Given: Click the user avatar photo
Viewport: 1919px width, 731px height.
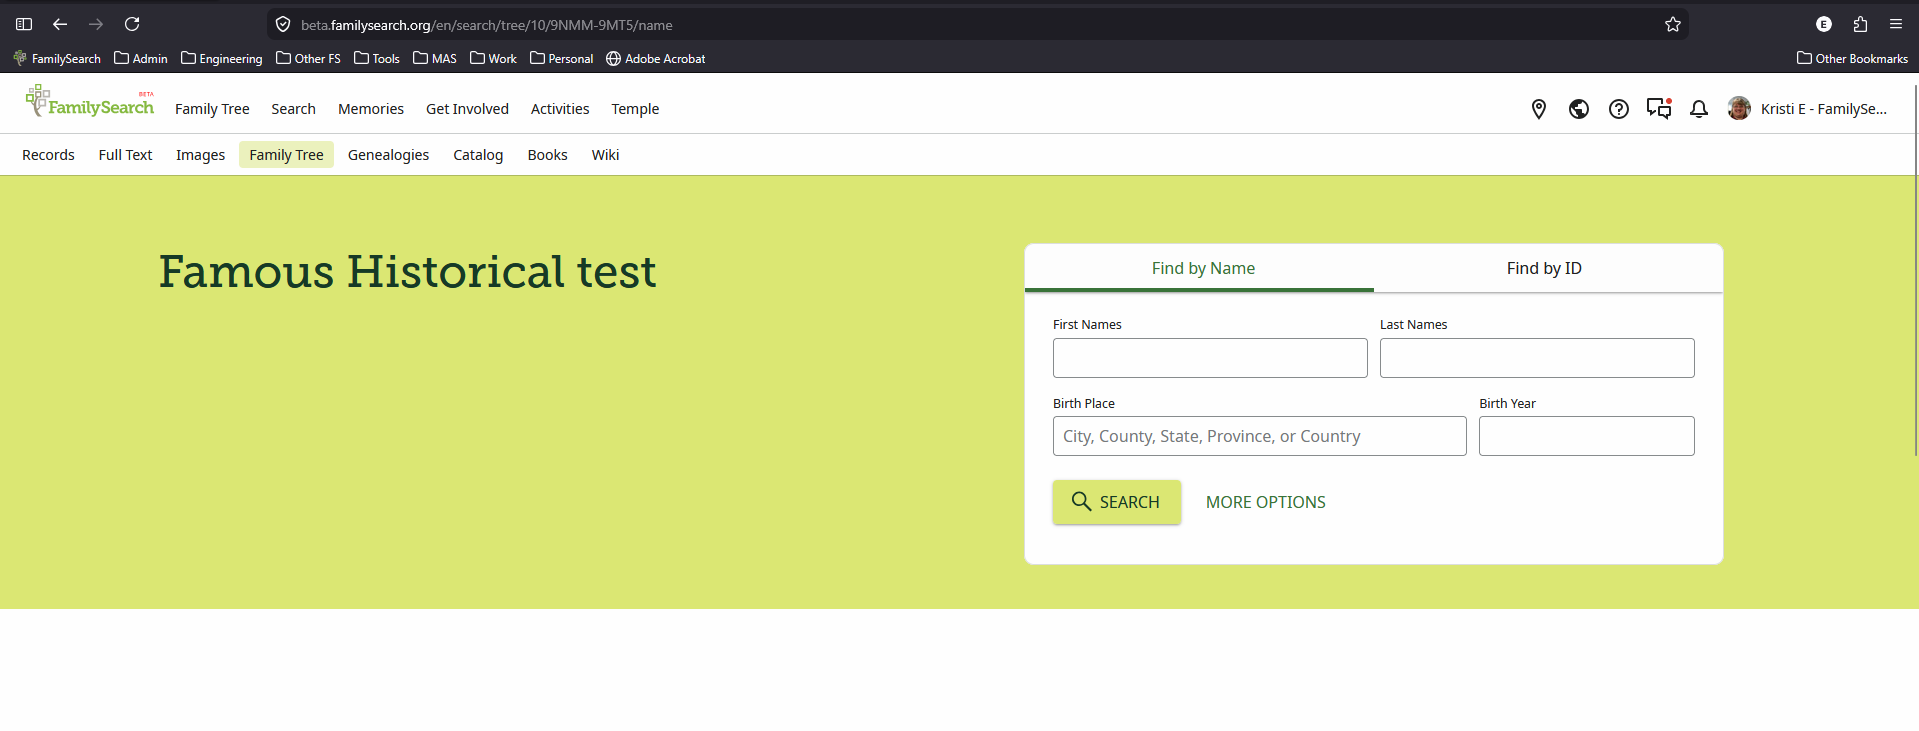Looking at the screenshot, I should 1739,108.
